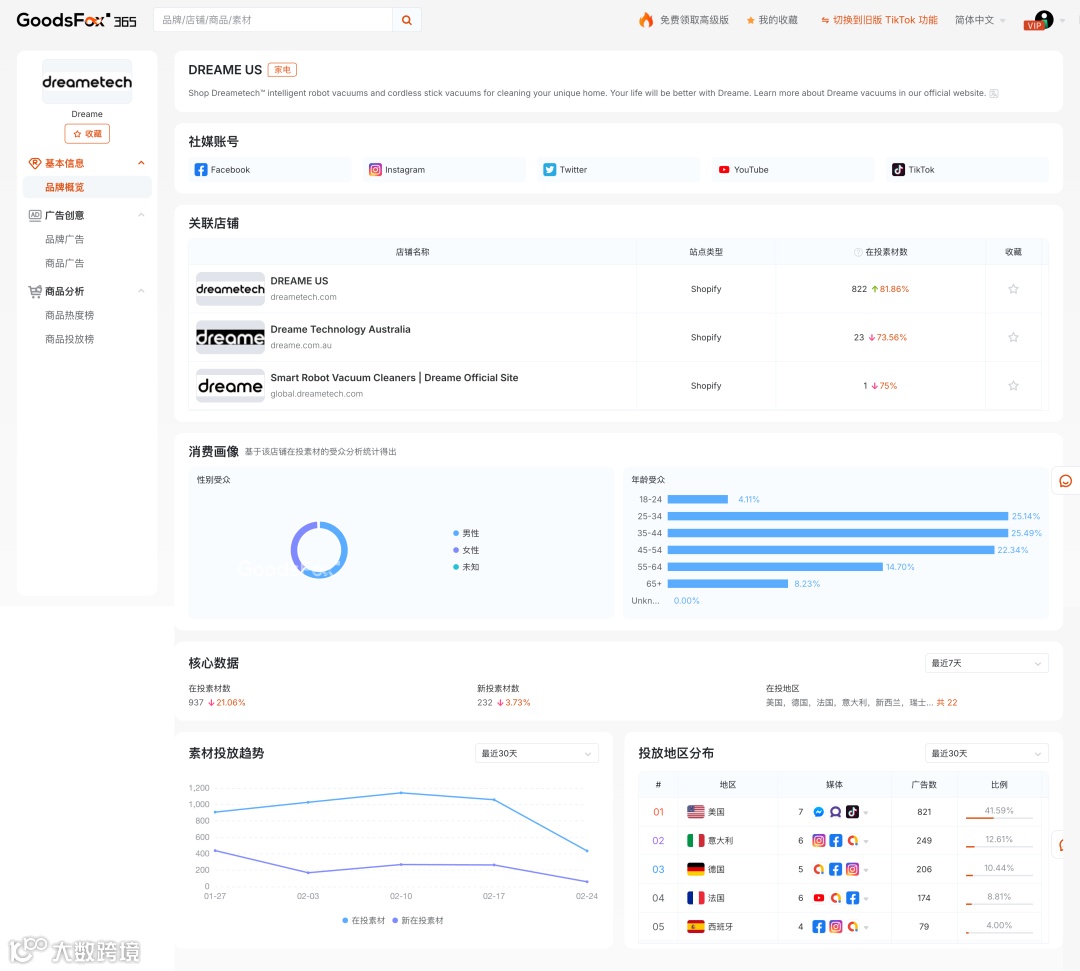Open 商品热度榜 in the sidebar

tap(70, 315)
